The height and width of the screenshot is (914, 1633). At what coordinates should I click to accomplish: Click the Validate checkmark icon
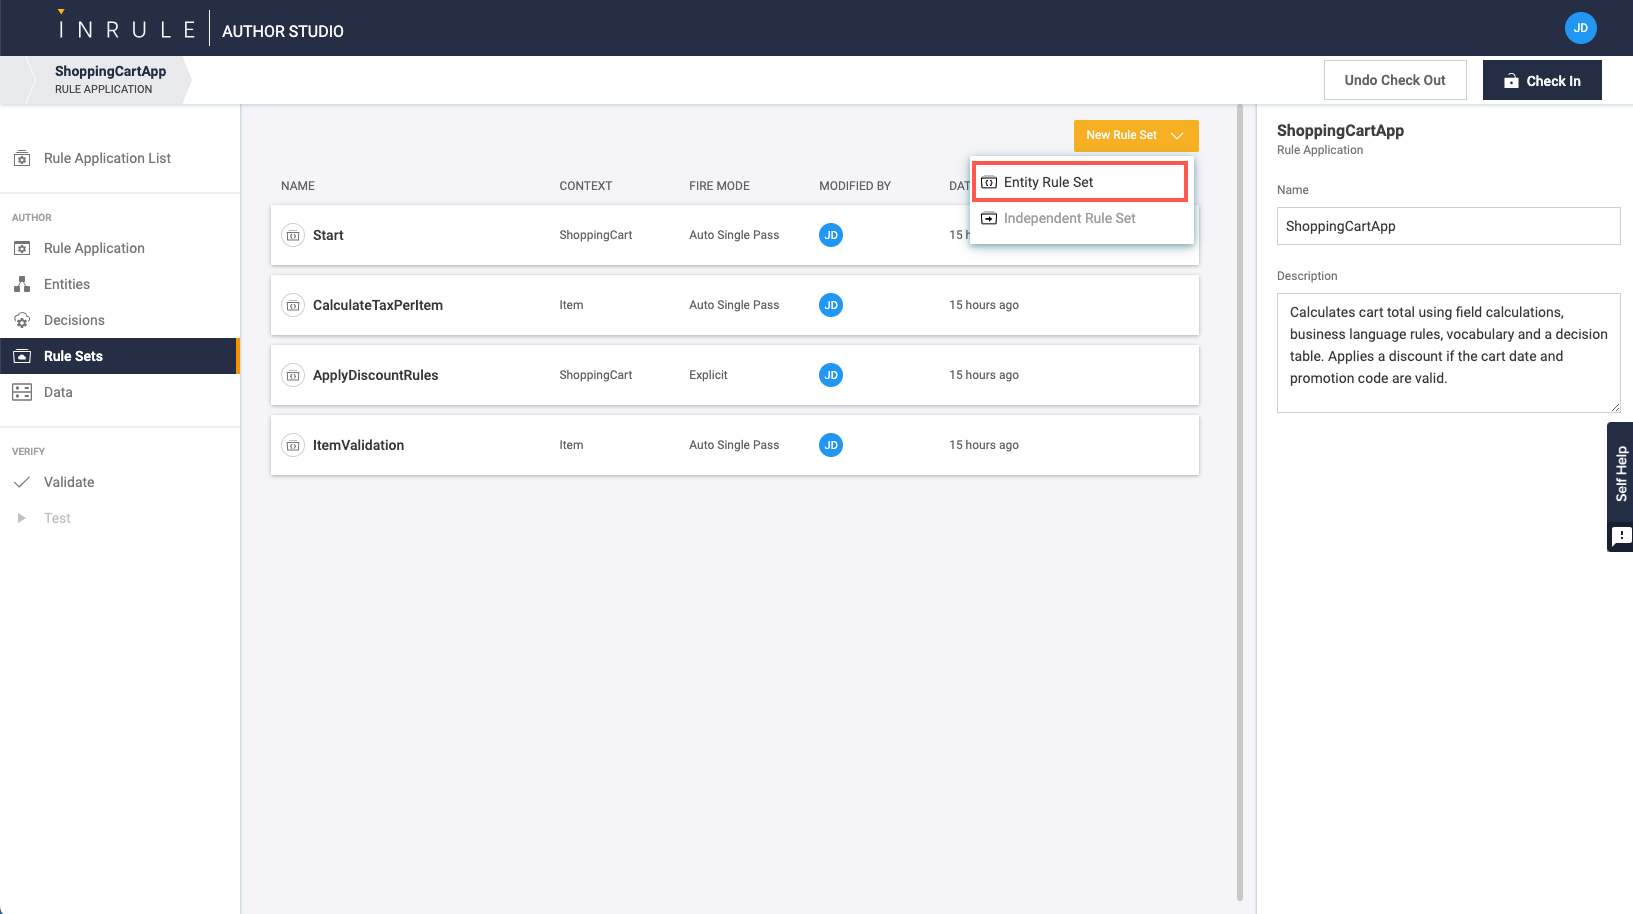point(22,482)
